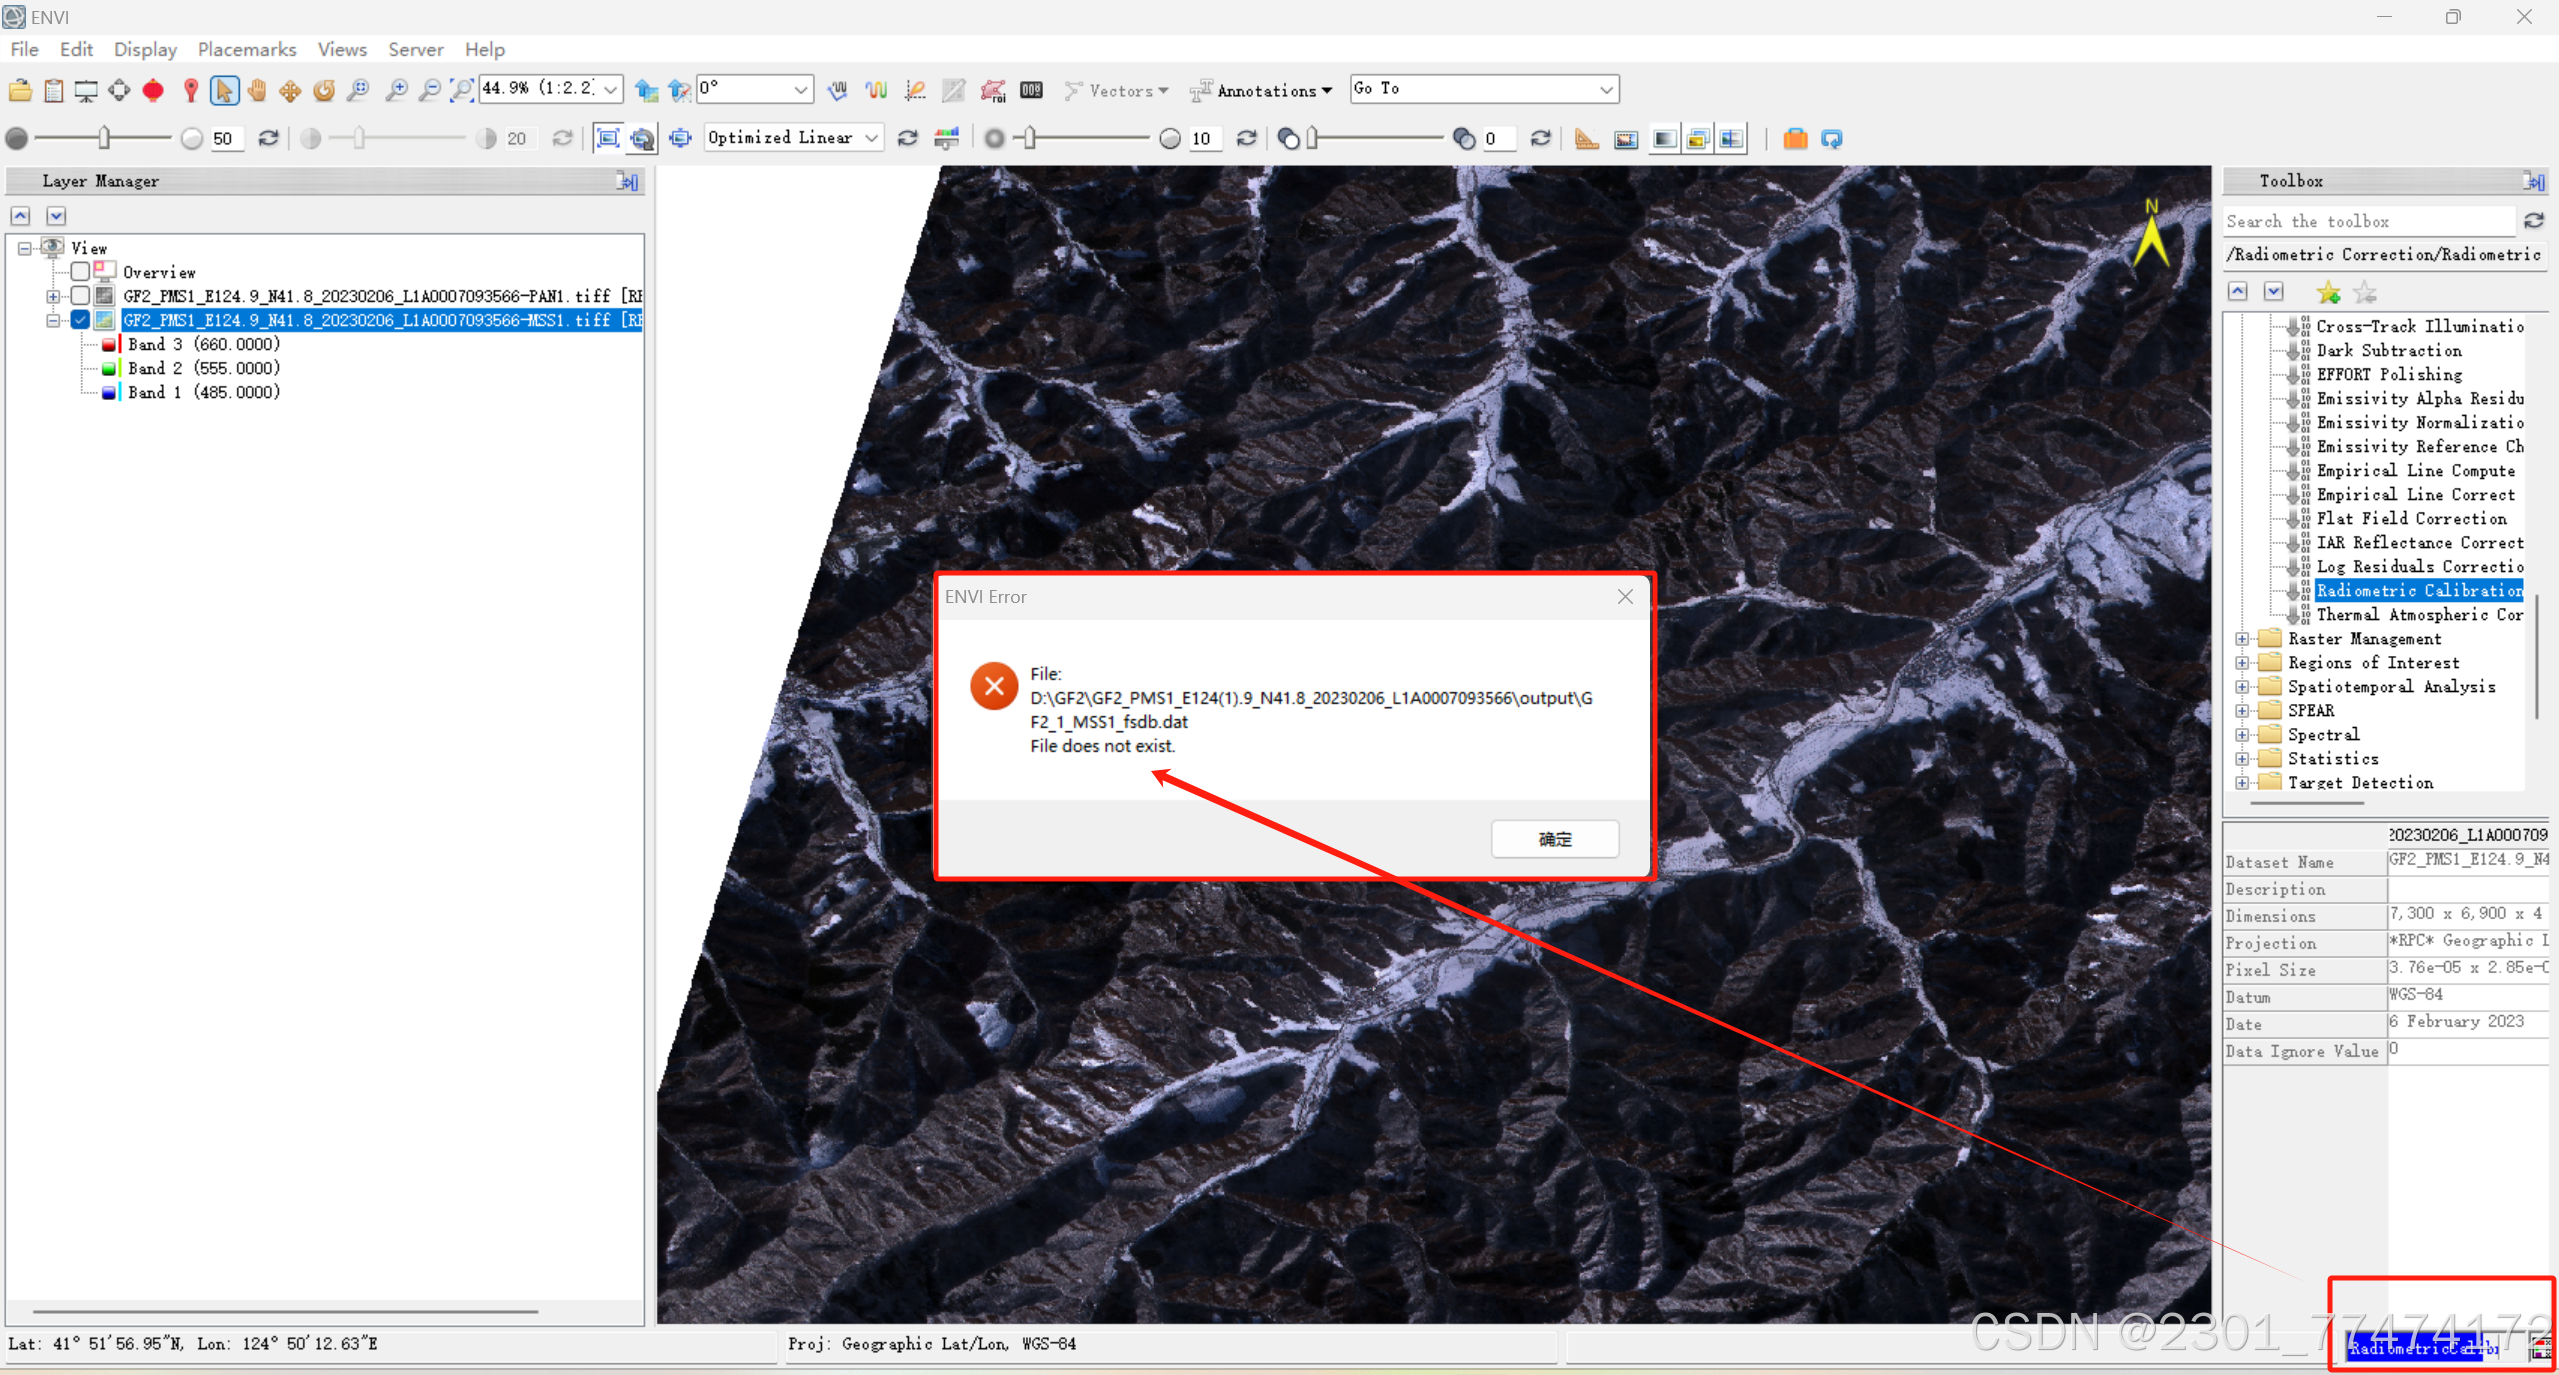Click the Search the toolbox field
Image resolution: width=2559 pixels, height=1375 pixels.
coord(2366,222)
